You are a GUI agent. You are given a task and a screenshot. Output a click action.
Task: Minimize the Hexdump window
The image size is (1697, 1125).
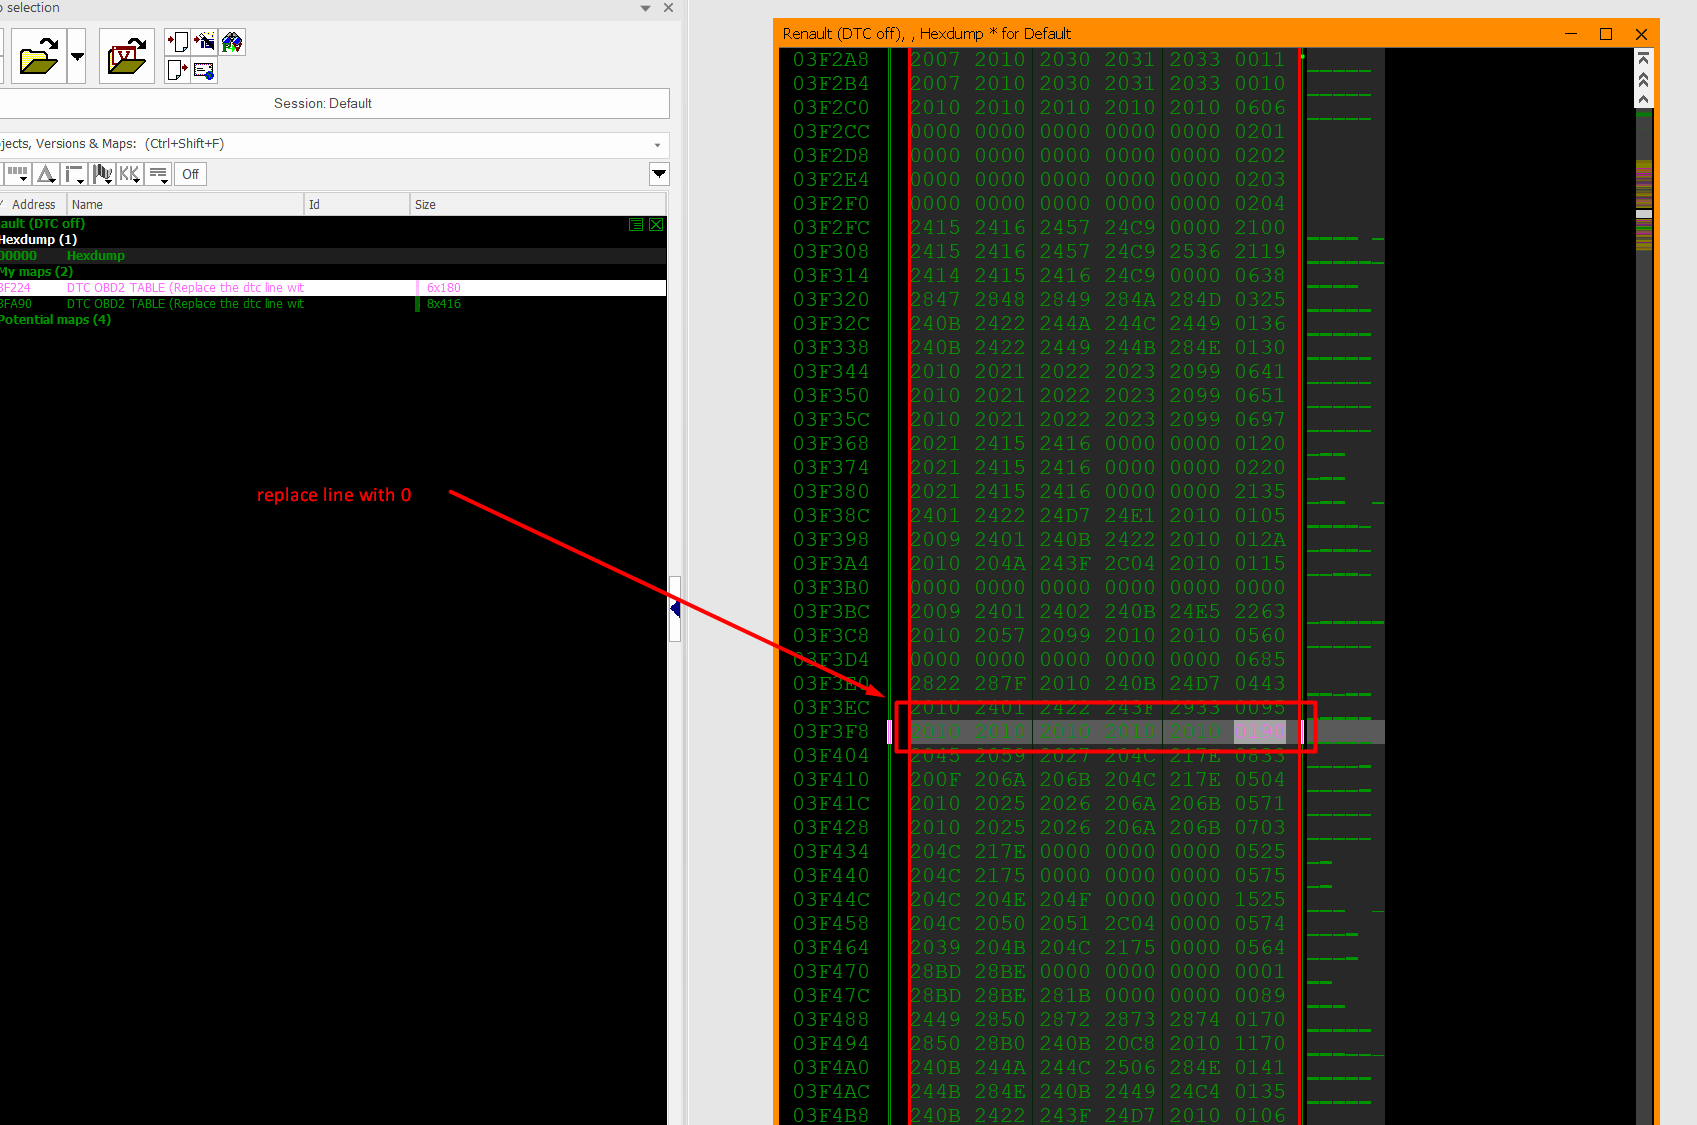click(1571, 34)
